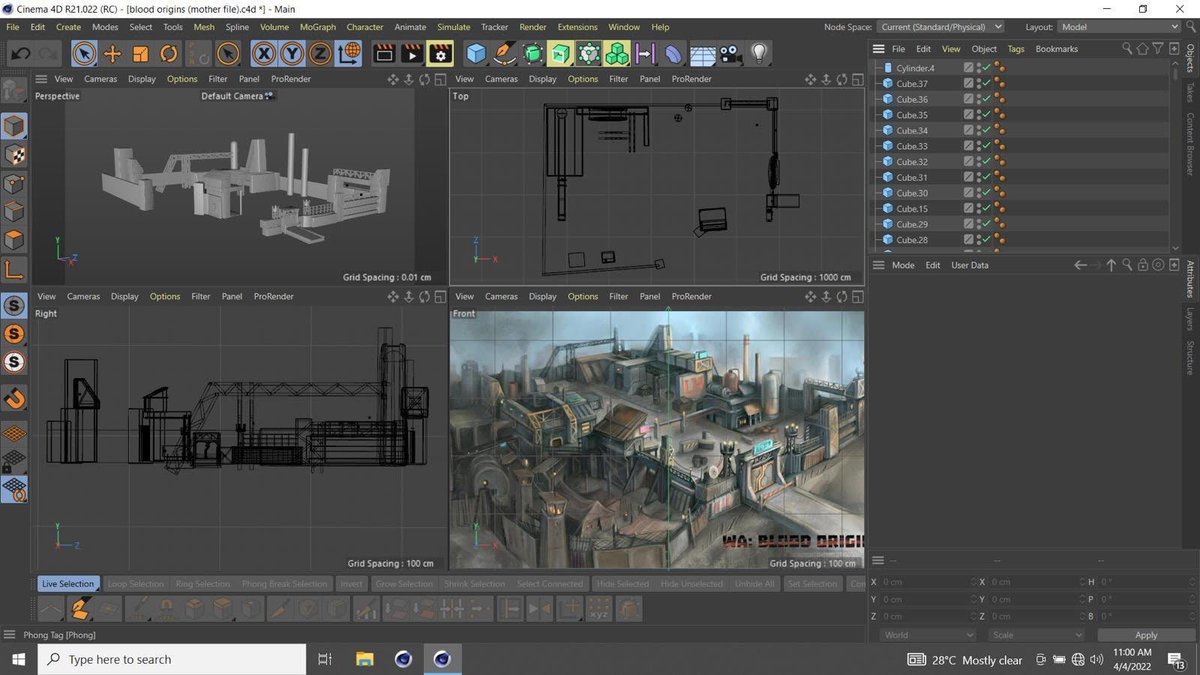Toggle Cylinder.4 green enable checkmark

985,68
